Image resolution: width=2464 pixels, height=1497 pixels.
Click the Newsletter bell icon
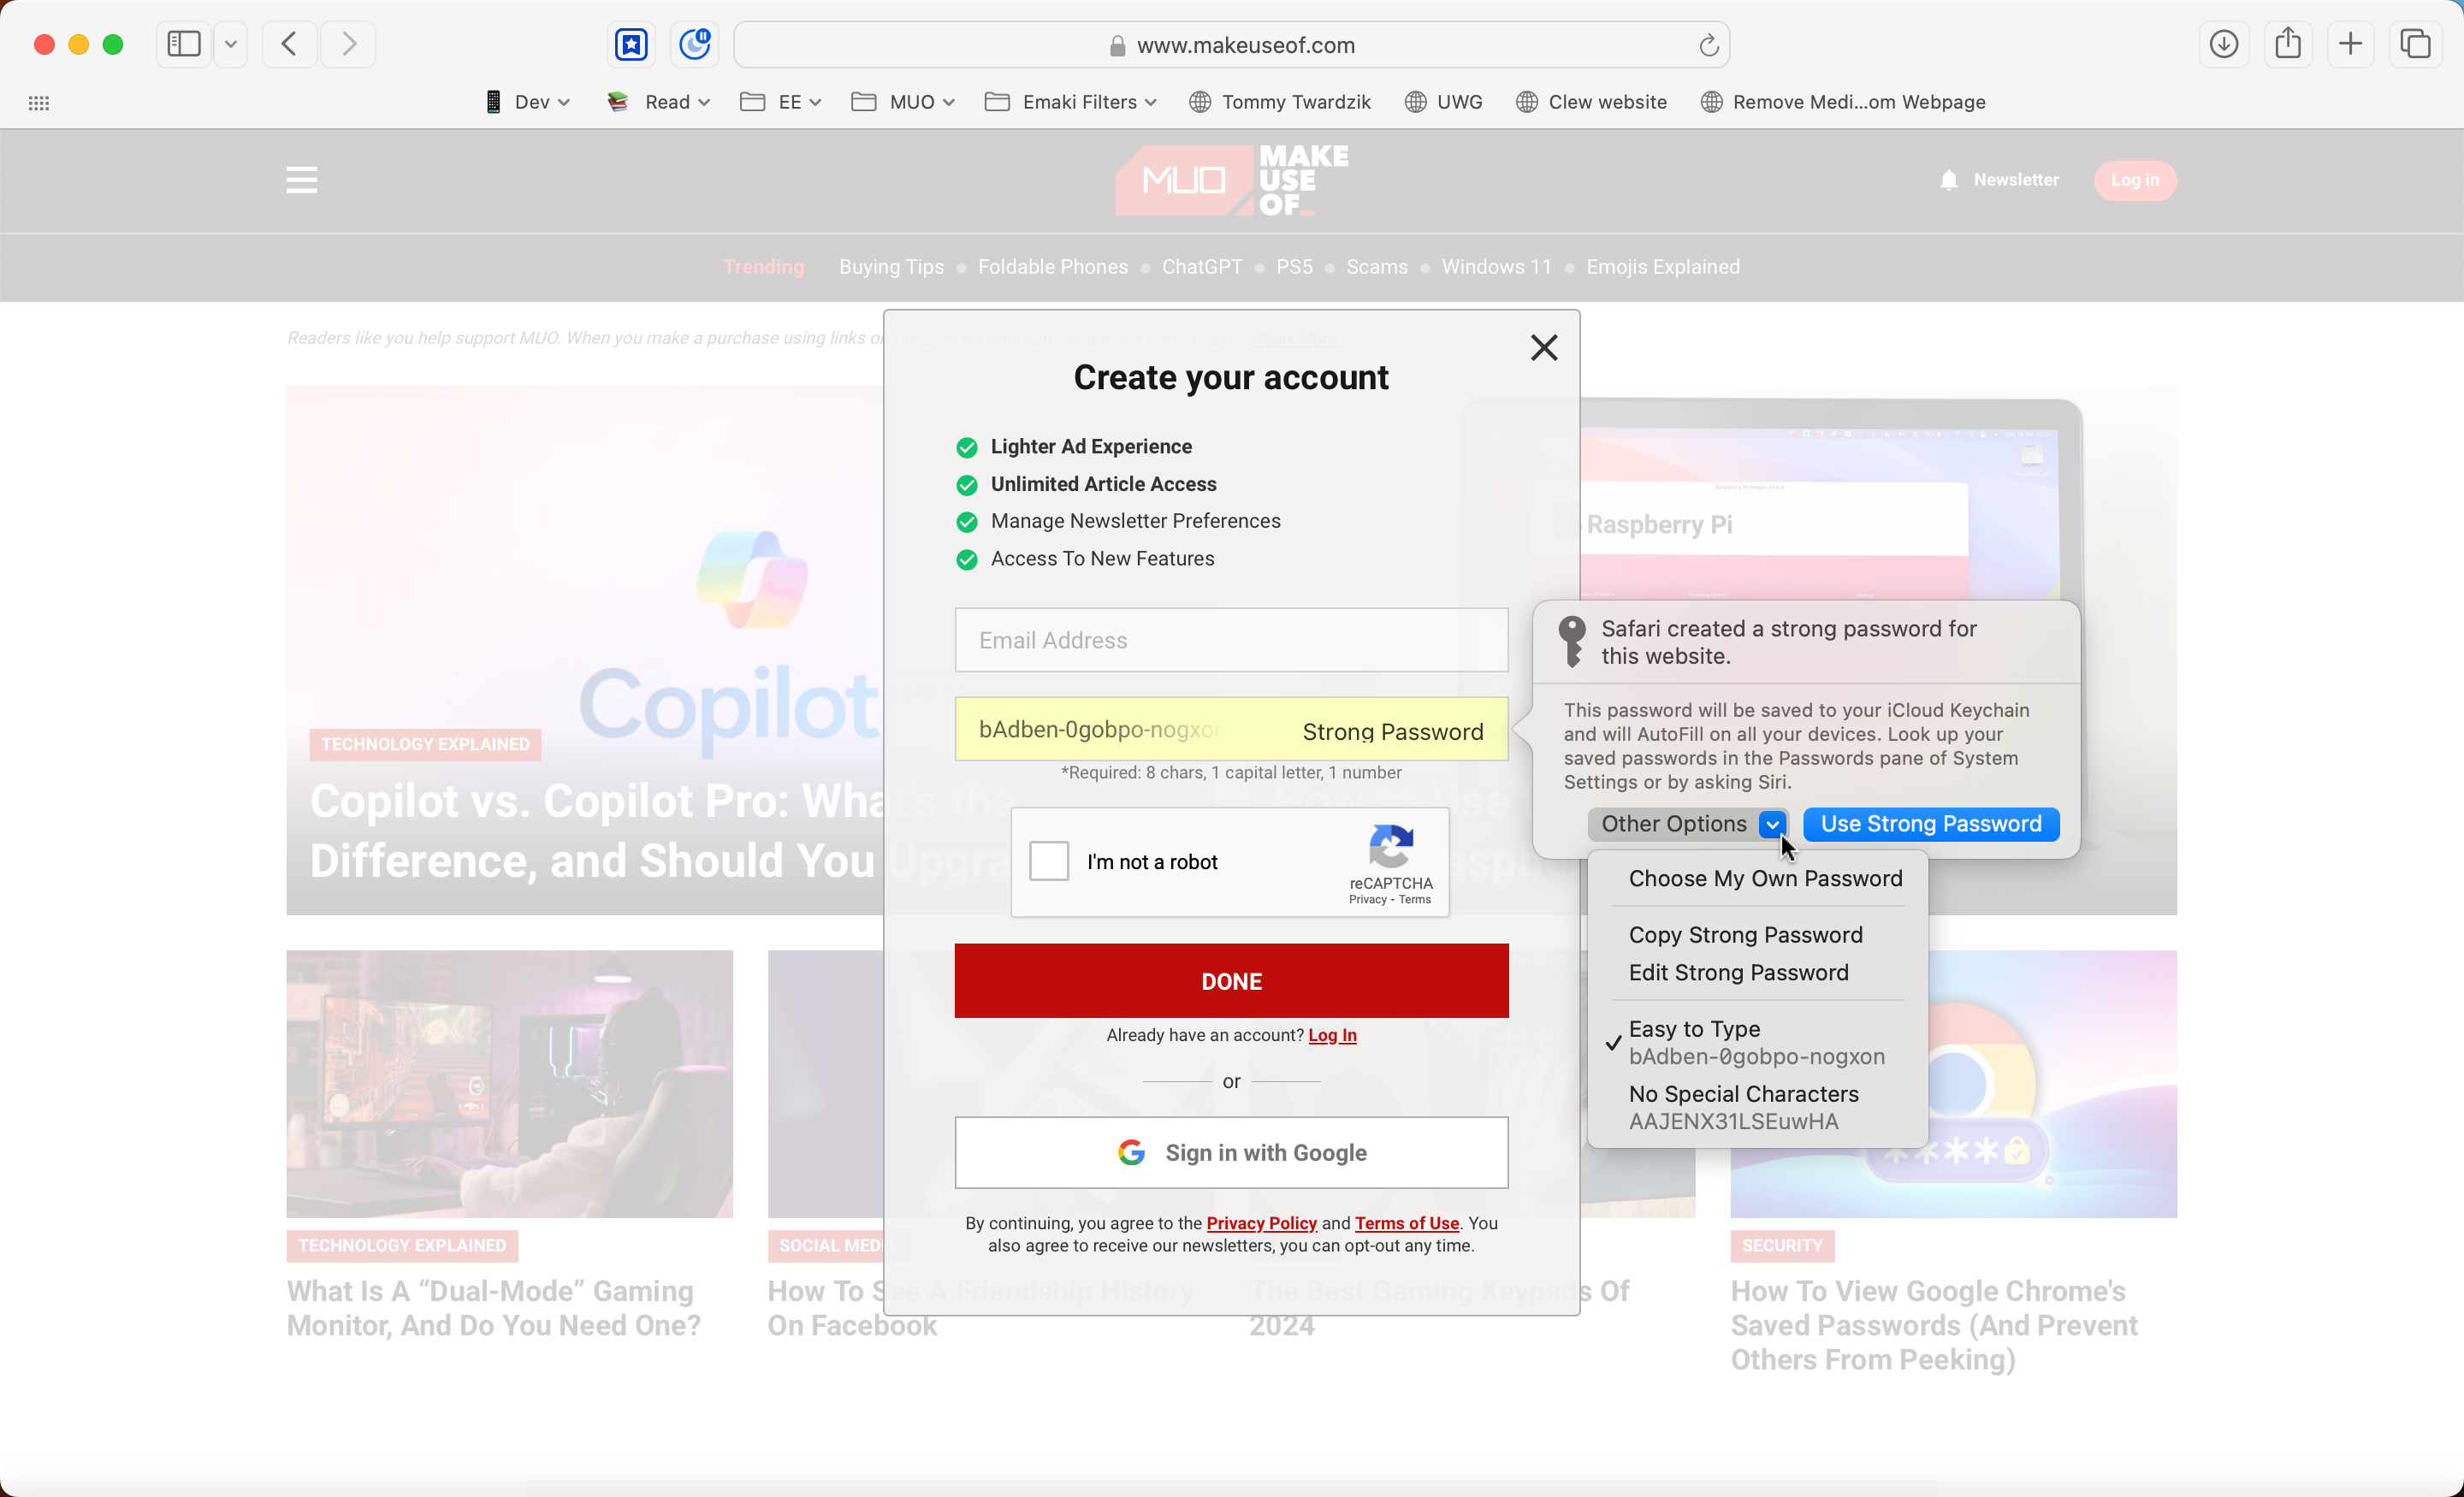pos(1949,180)
